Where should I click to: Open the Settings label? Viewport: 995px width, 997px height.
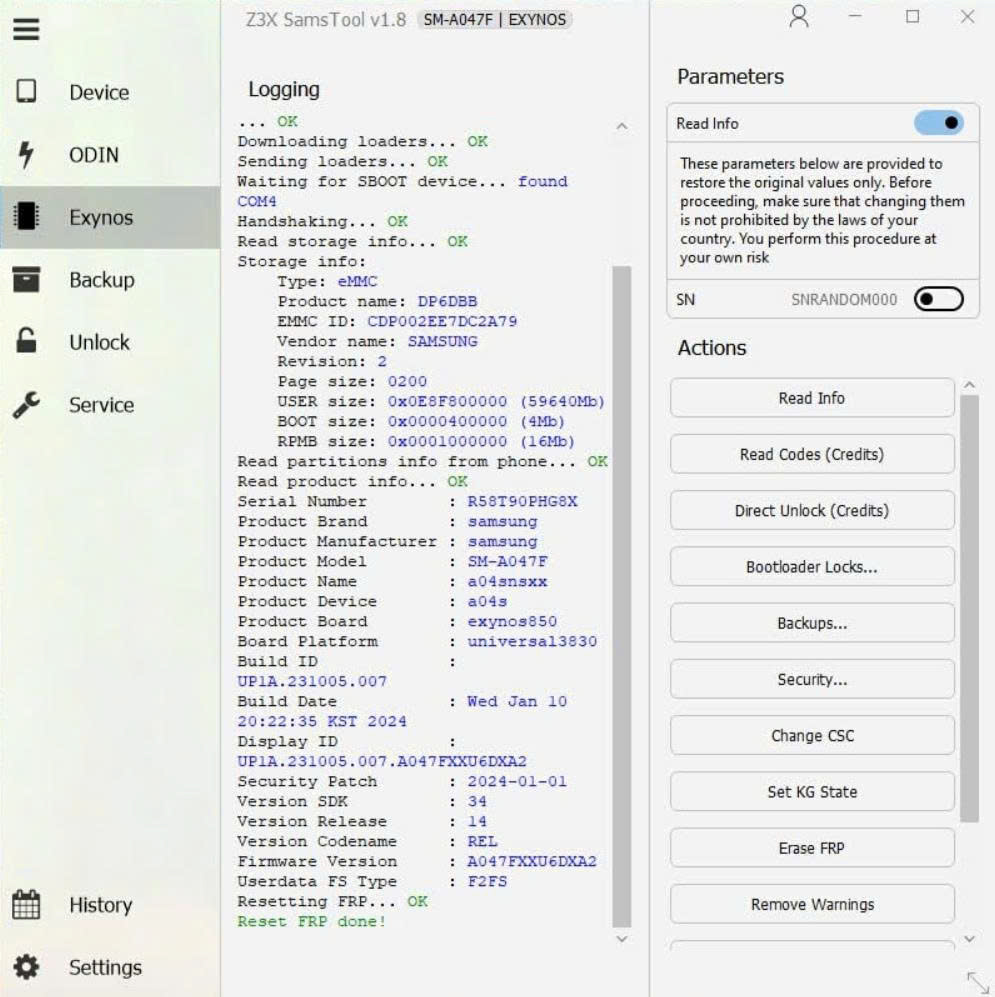click(x=105, y=967)
